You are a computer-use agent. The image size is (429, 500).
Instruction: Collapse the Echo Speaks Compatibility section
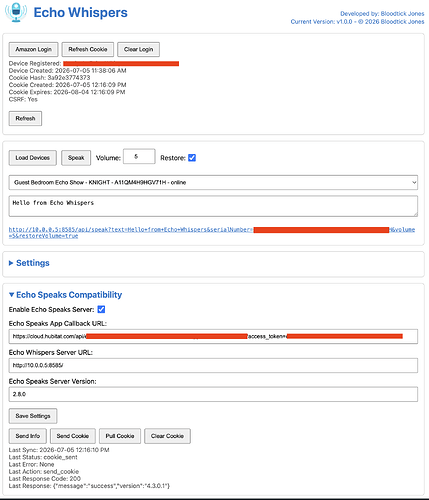(x=65, y=295)
